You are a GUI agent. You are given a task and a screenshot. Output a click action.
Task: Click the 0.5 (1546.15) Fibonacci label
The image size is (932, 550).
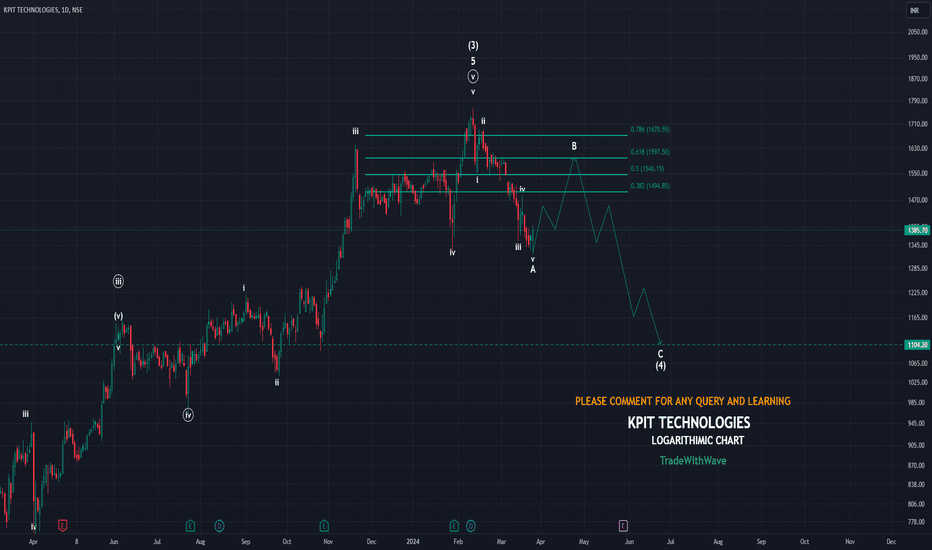[647, 168]
